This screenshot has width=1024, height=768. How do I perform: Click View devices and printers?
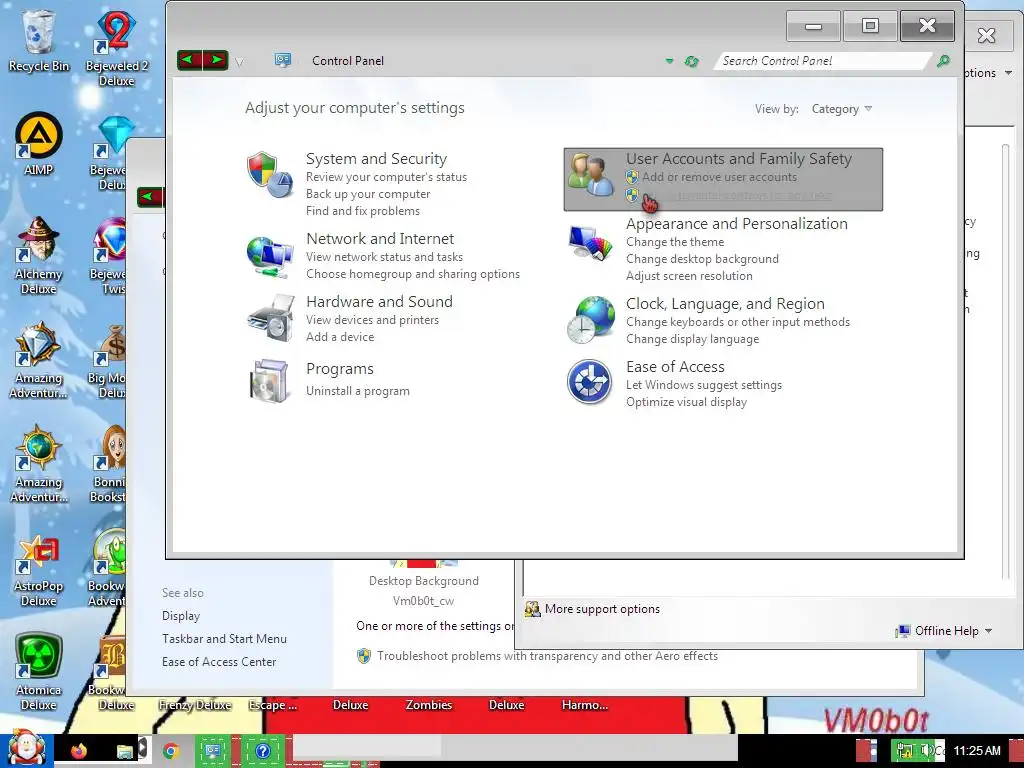(x=372, y=320)
